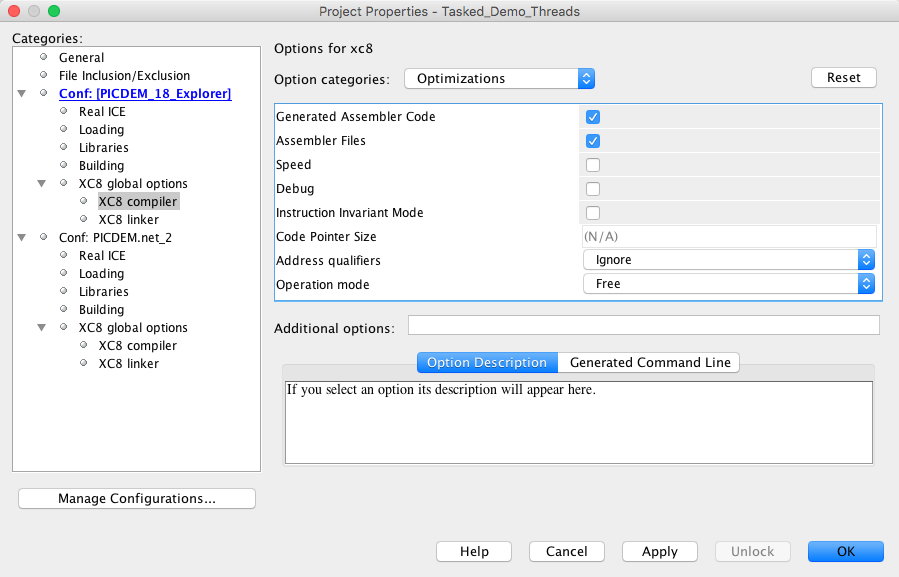Enable Debug optimization checkbox
The height and width of the screenshot is (577, 899).
tap(593, 189)
